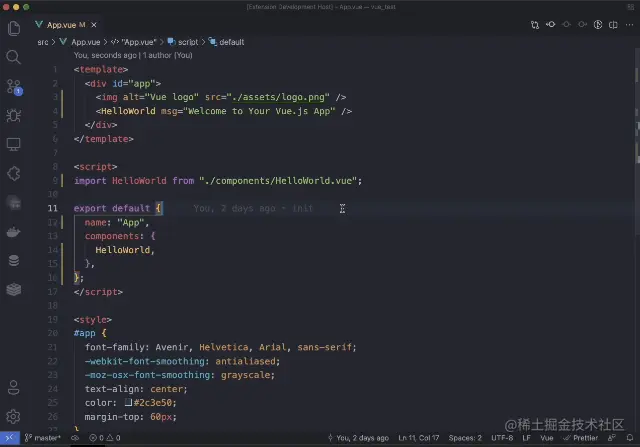Open Source Control view with badge

(14, 87)
